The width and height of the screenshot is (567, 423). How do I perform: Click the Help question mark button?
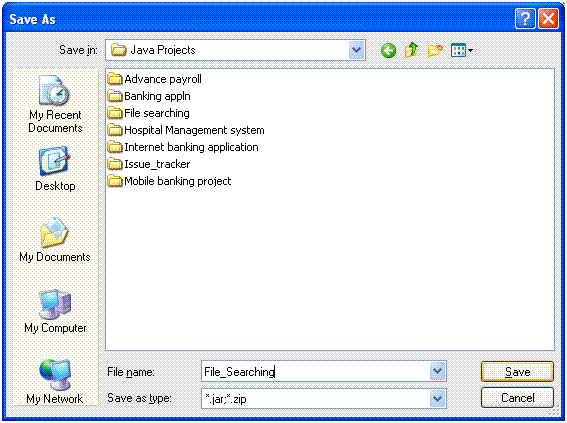coord(525,18)
